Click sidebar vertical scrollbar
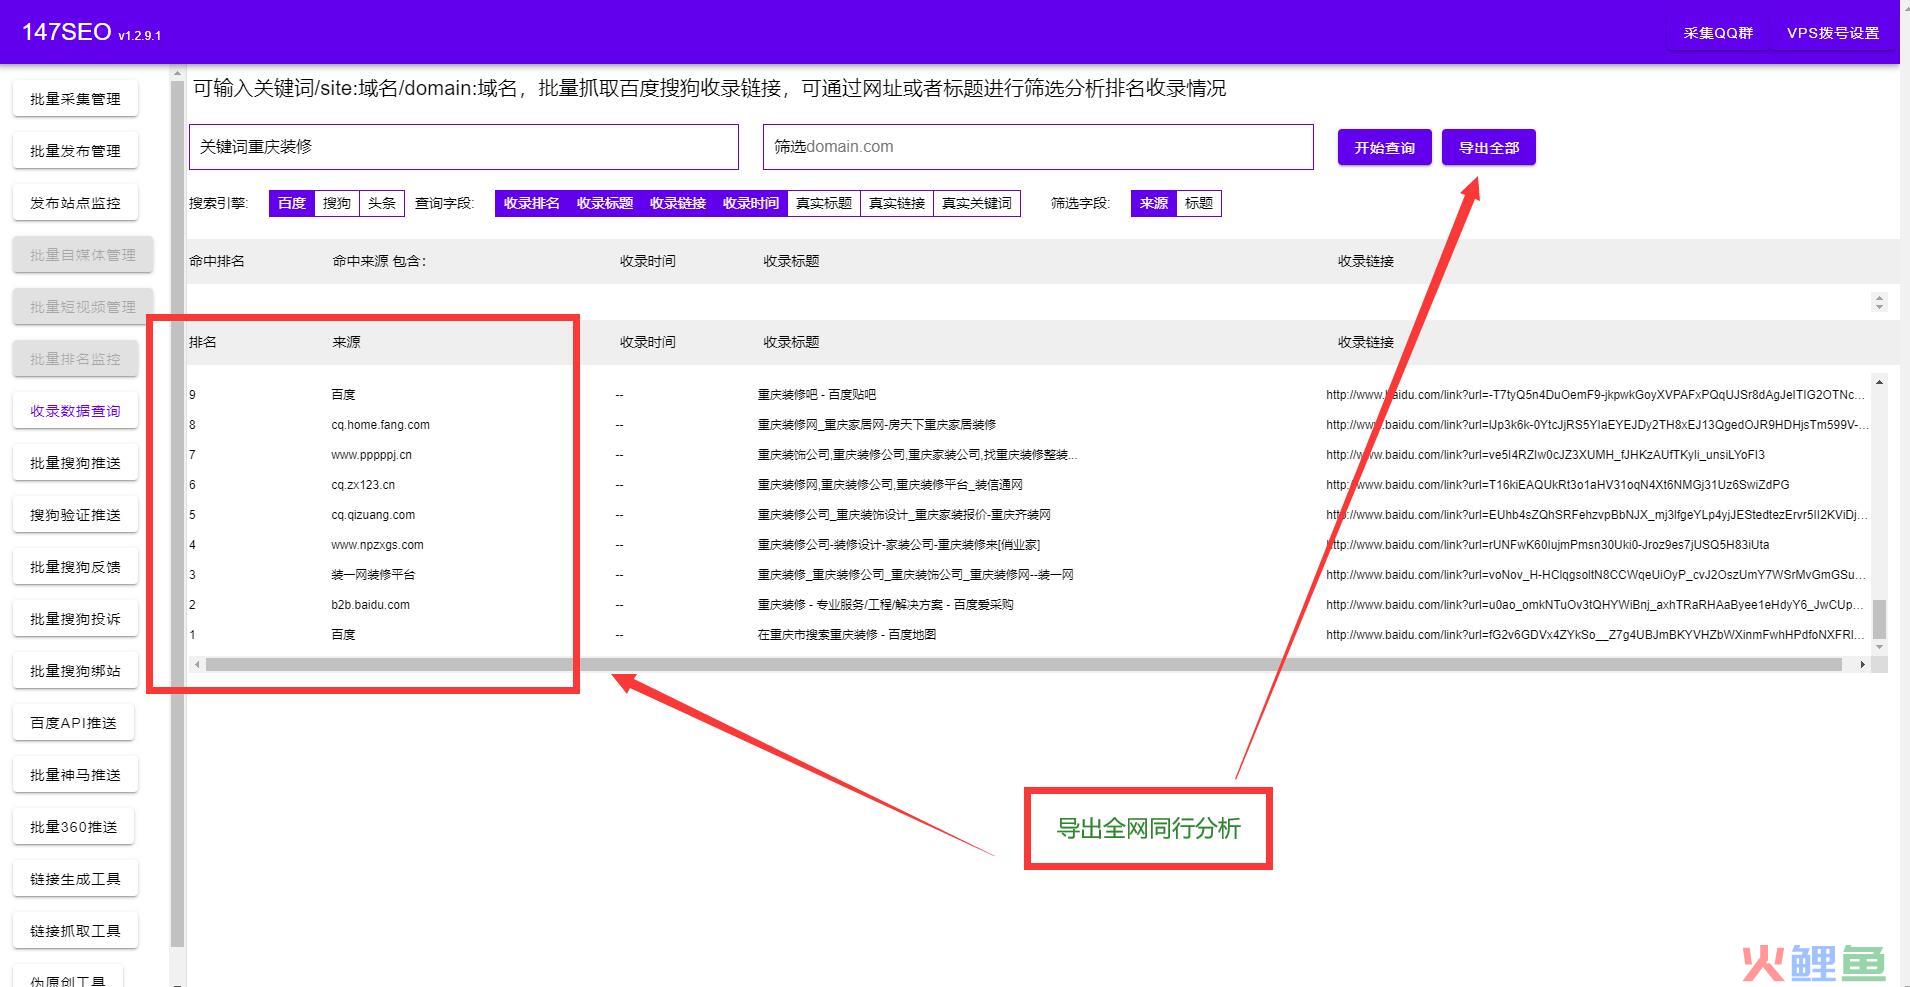The height and width of the screenshot is (987, 1910). (x=177, y=515)
